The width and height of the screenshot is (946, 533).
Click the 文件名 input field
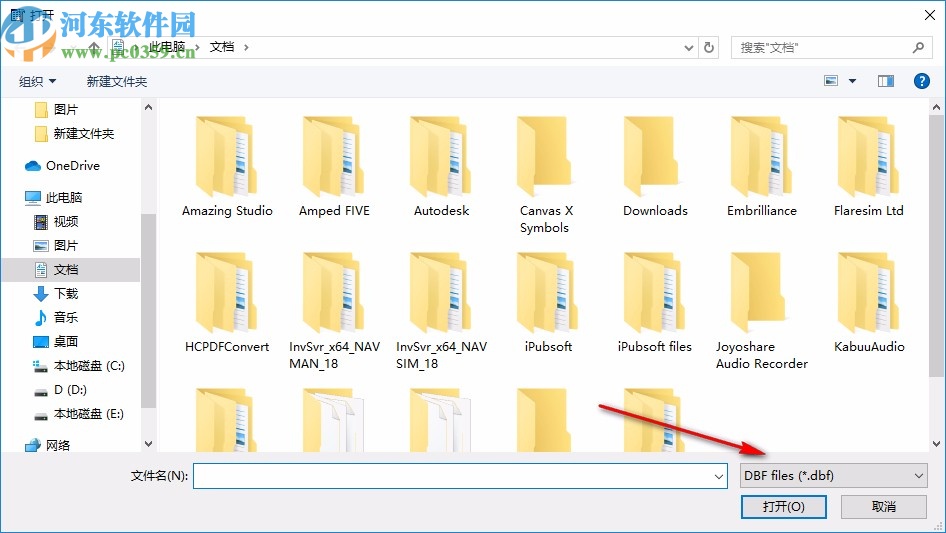460,476
